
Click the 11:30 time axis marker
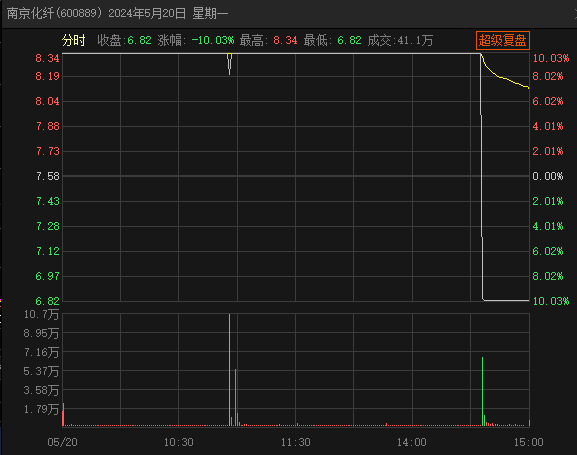click(295, 442)
